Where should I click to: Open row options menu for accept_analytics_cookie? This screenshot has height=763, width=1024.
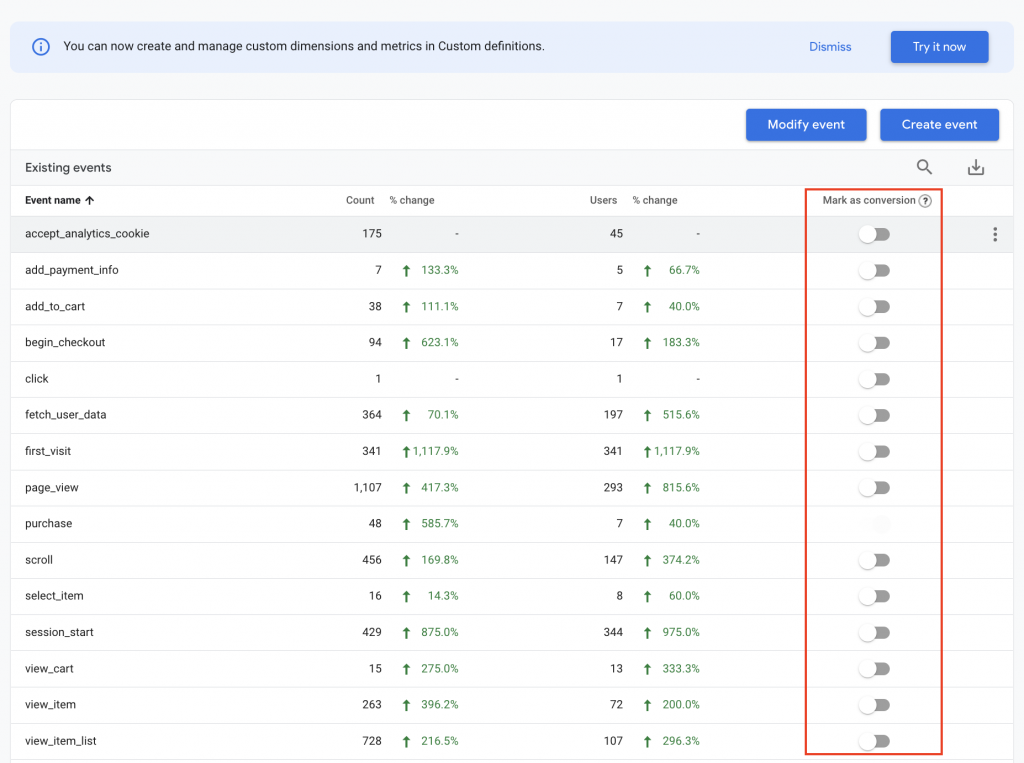[x=995, y=234]
